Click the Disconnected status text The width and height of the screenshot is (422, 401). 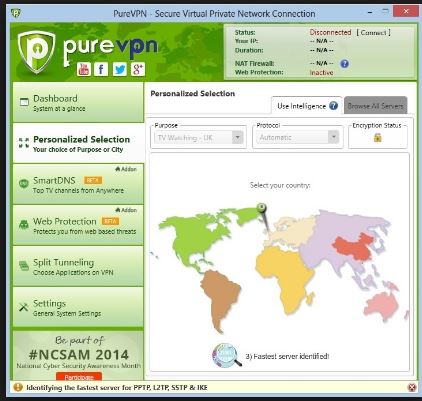pos(330,32)
